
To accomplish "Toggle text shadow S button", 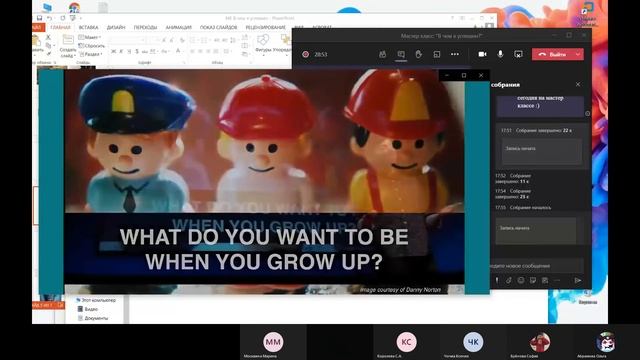I will point(137,51).
